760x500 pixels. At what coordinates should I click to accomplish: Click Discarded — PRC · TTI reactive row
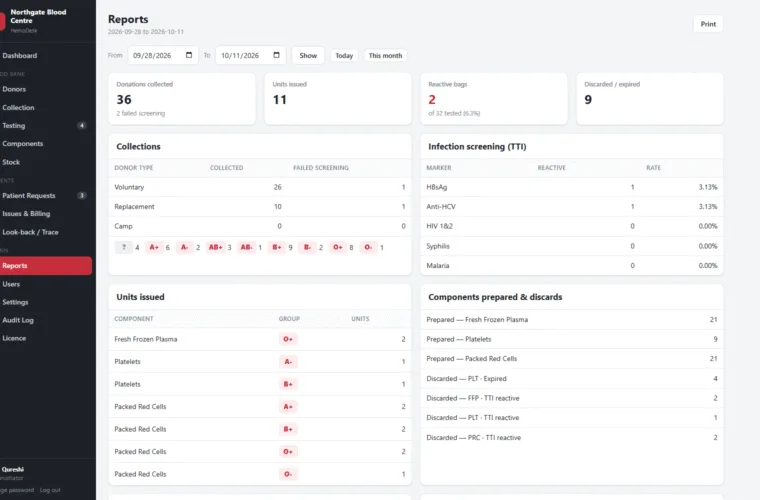click(571, 438)
